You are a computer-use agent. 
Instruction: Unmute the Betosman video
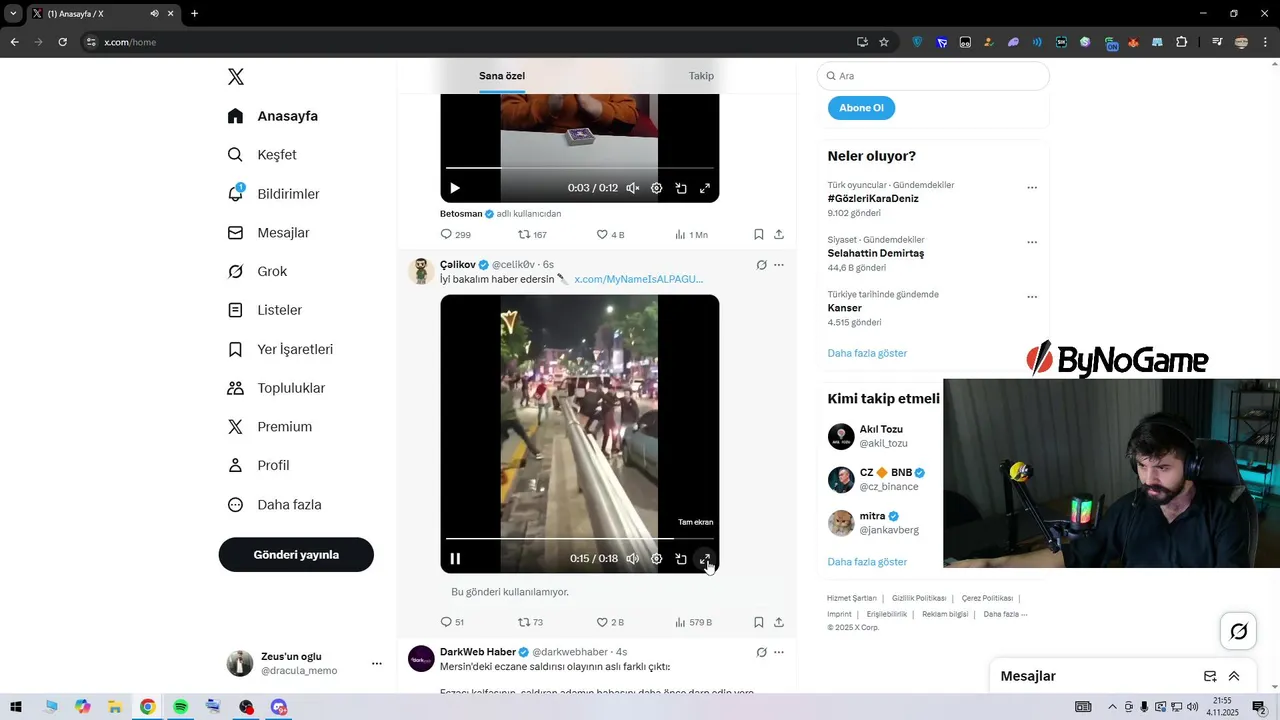[633, 188]
